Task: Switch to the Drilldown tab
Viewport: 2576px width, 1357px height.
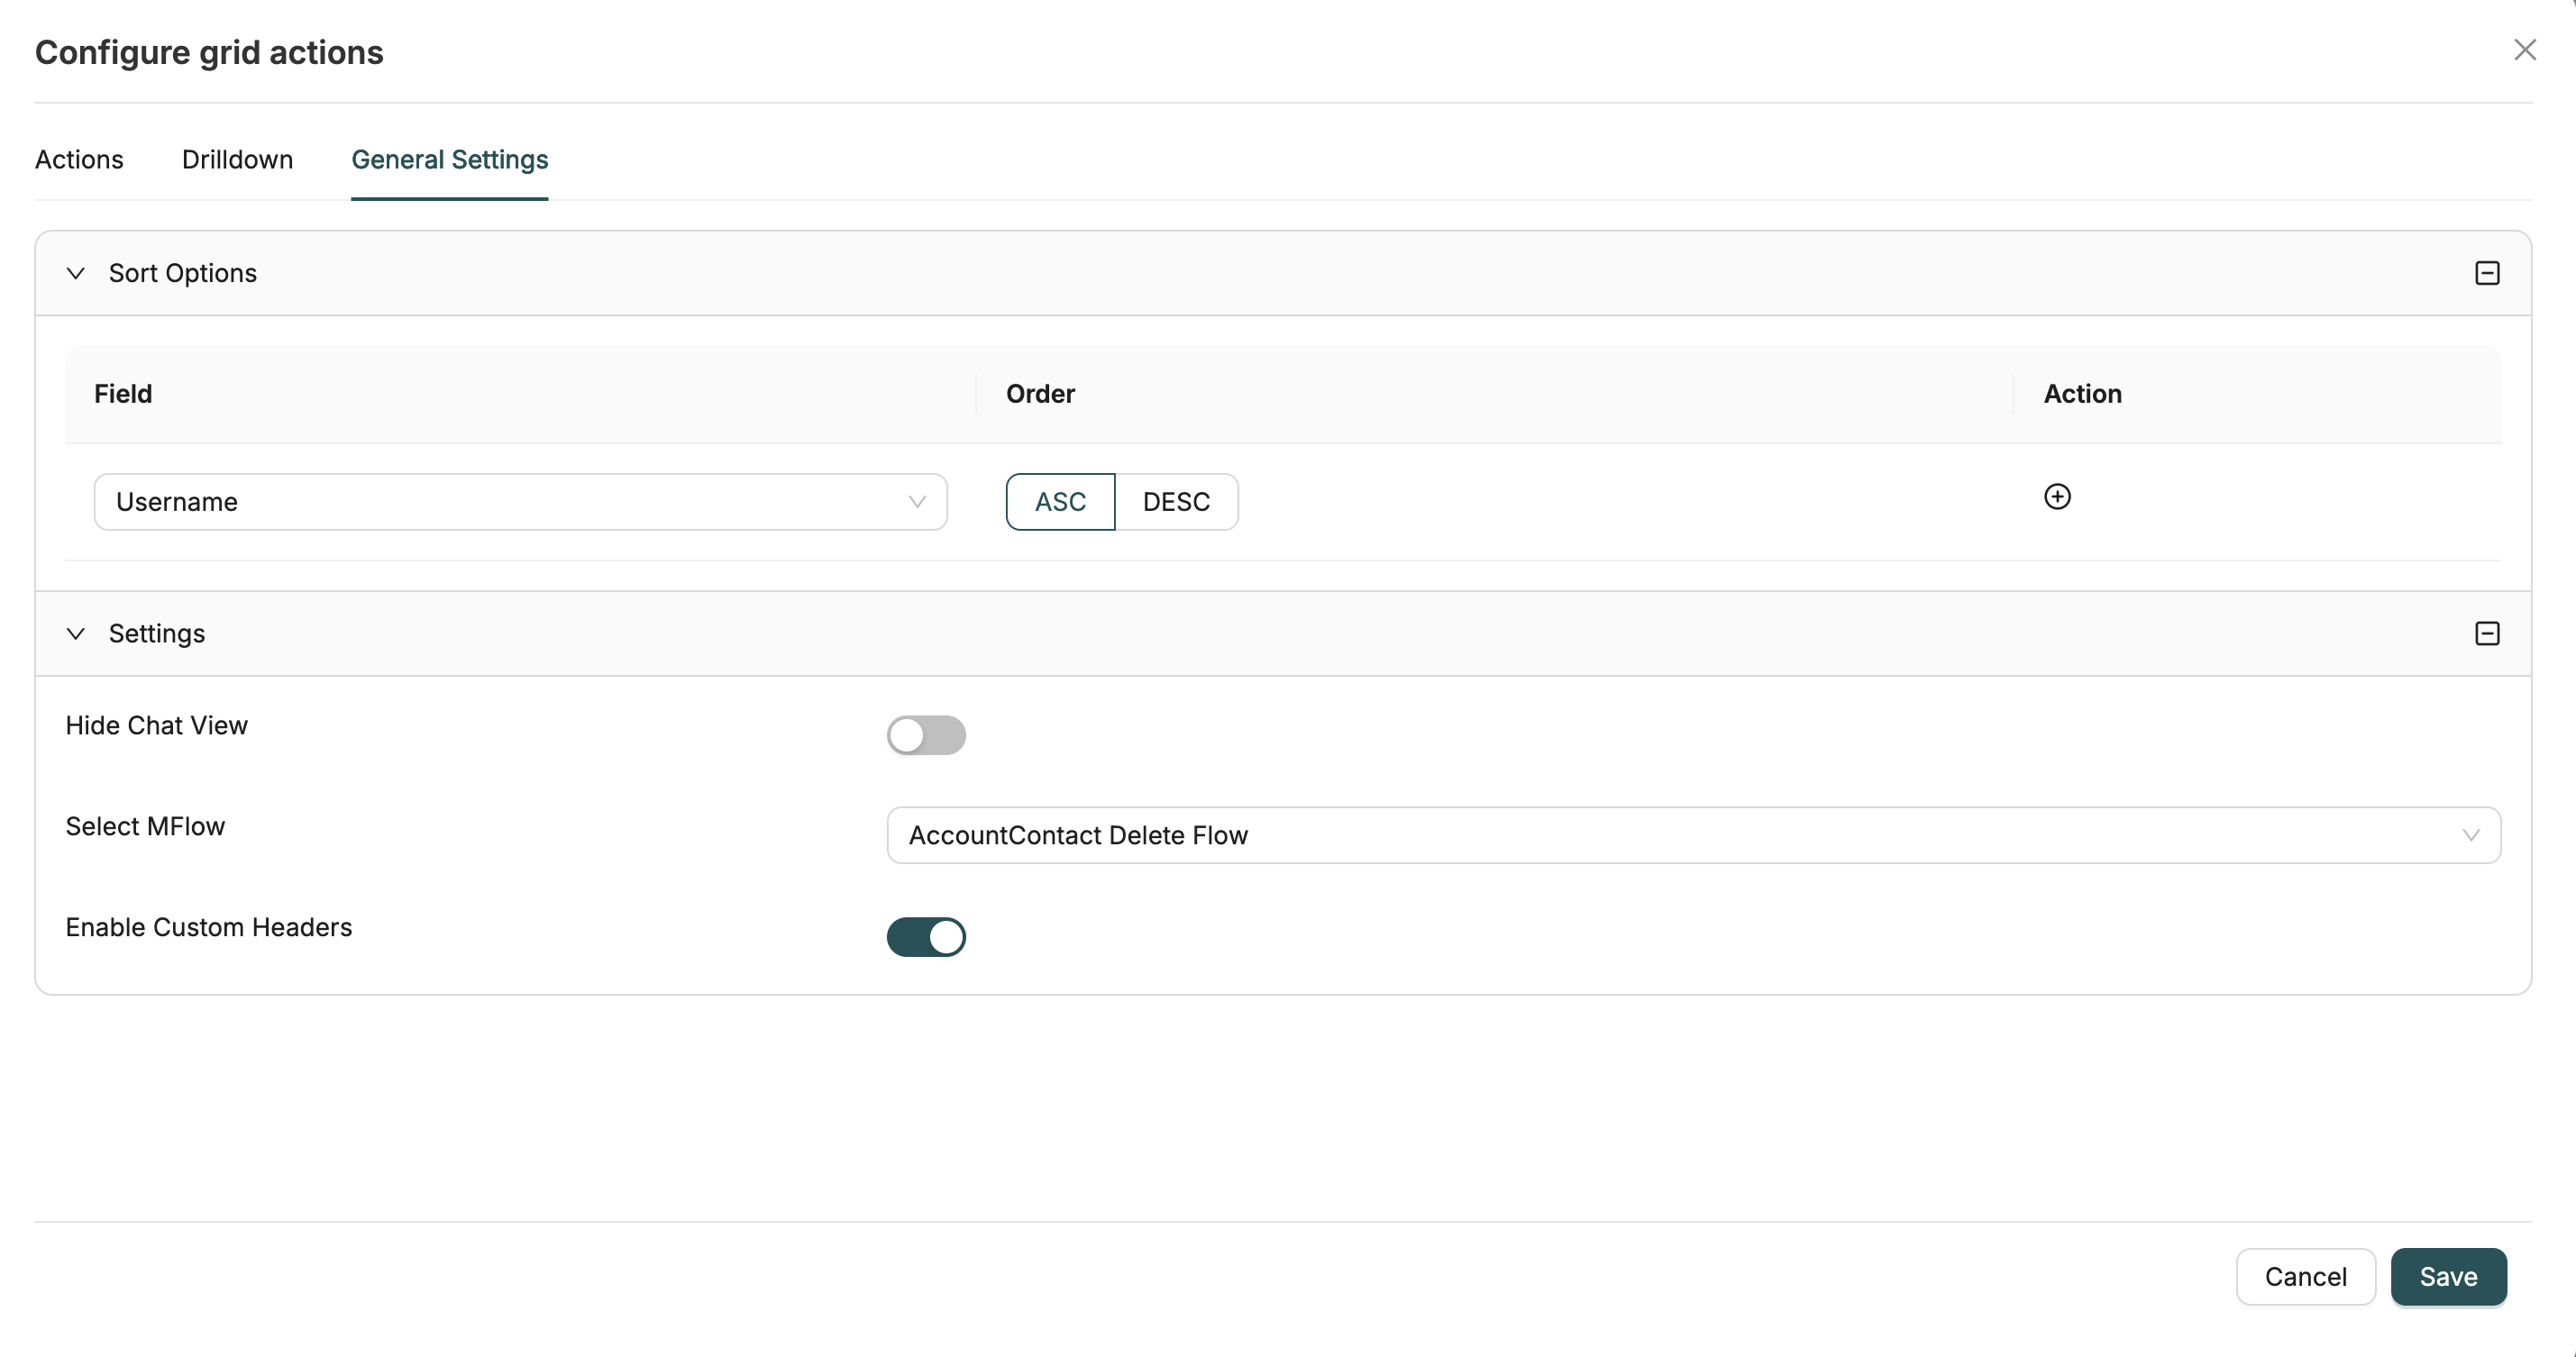Action: click(237, 159)
